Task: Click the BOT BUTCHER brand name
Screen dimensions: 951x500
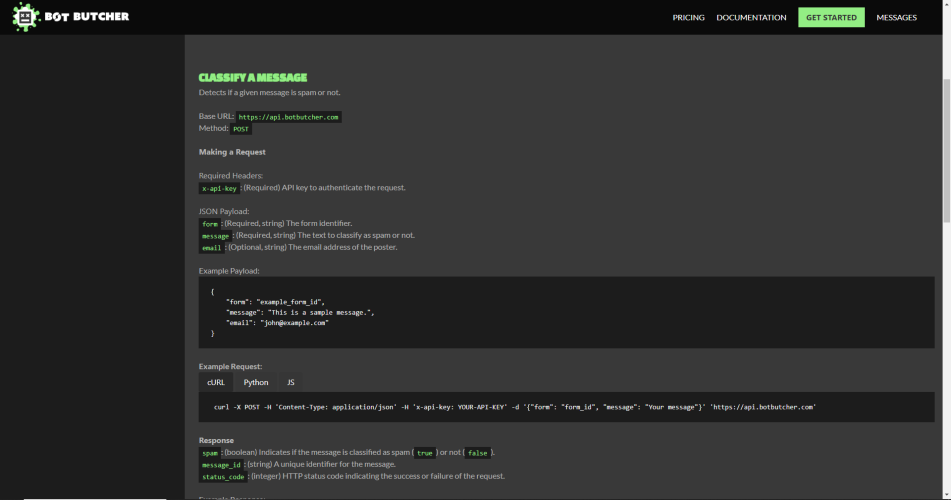Action: pos(87,17)
